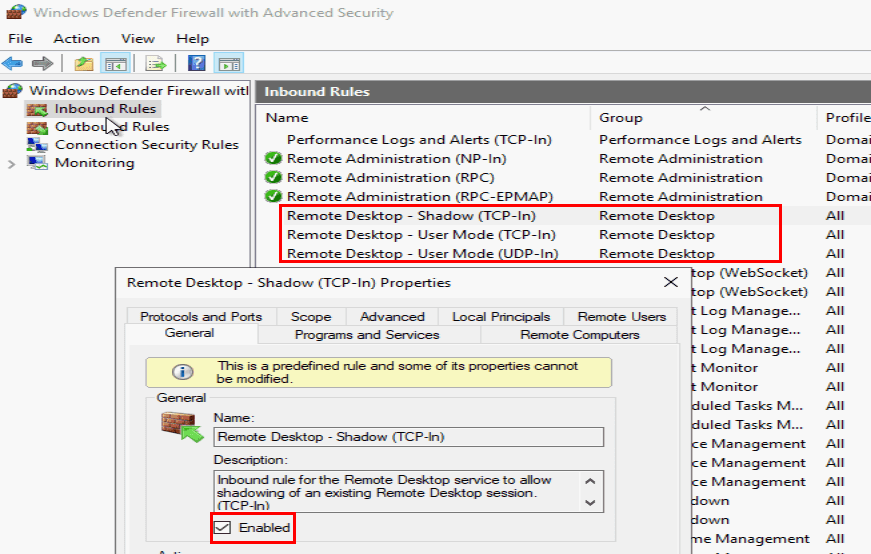Click the rule Name input field
871x554 pixels.
coord(408,437)
